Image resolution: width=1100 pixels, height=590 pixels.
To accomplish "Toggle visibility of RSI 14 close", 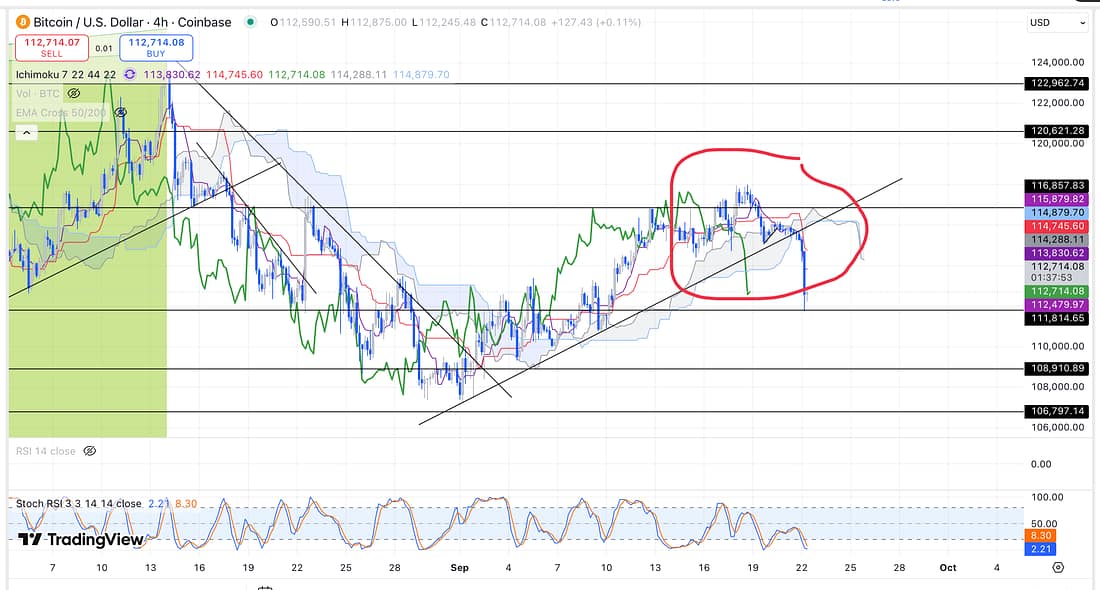I will (x=89, y=451).
